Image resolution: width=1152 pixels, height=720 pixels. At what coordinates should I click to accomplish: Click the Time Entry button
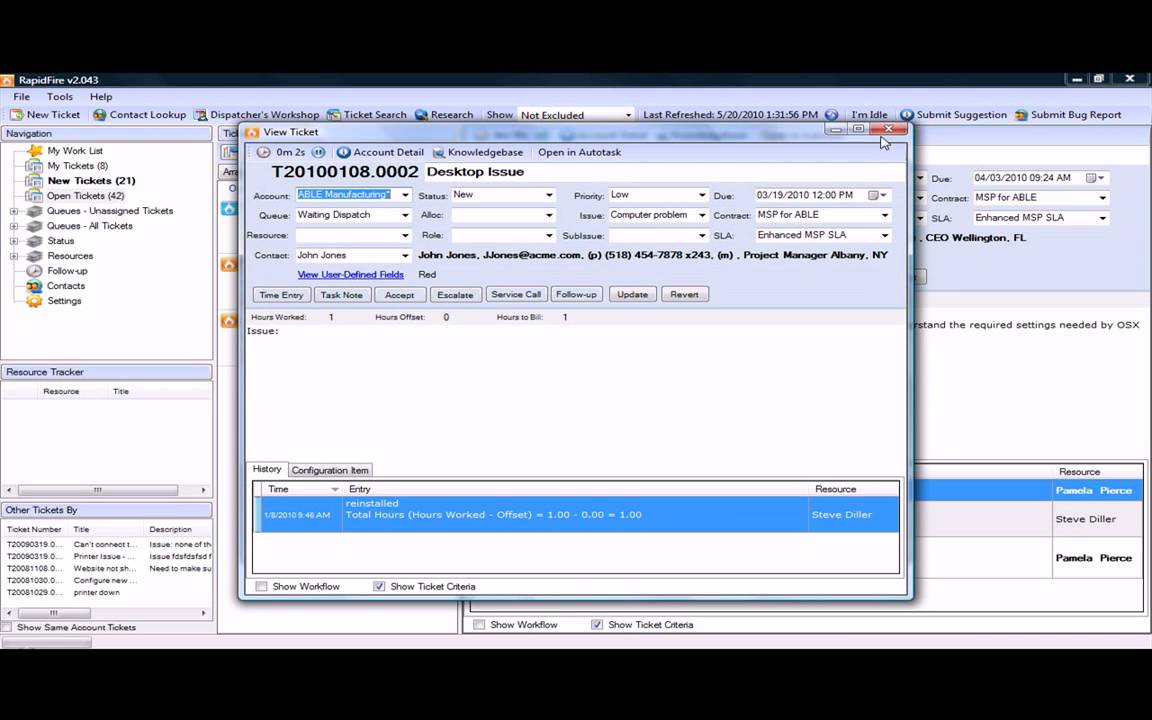pos(281,295)
